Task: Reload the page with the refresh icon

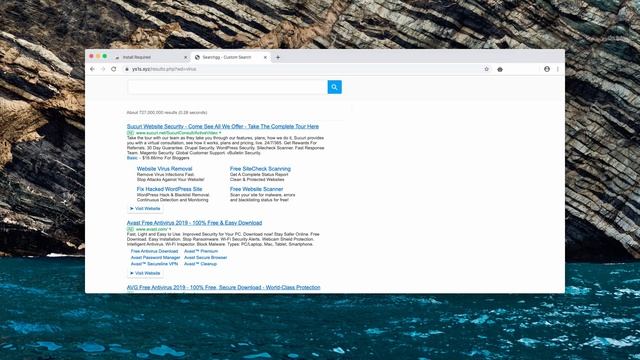Action: click(113, 69)
